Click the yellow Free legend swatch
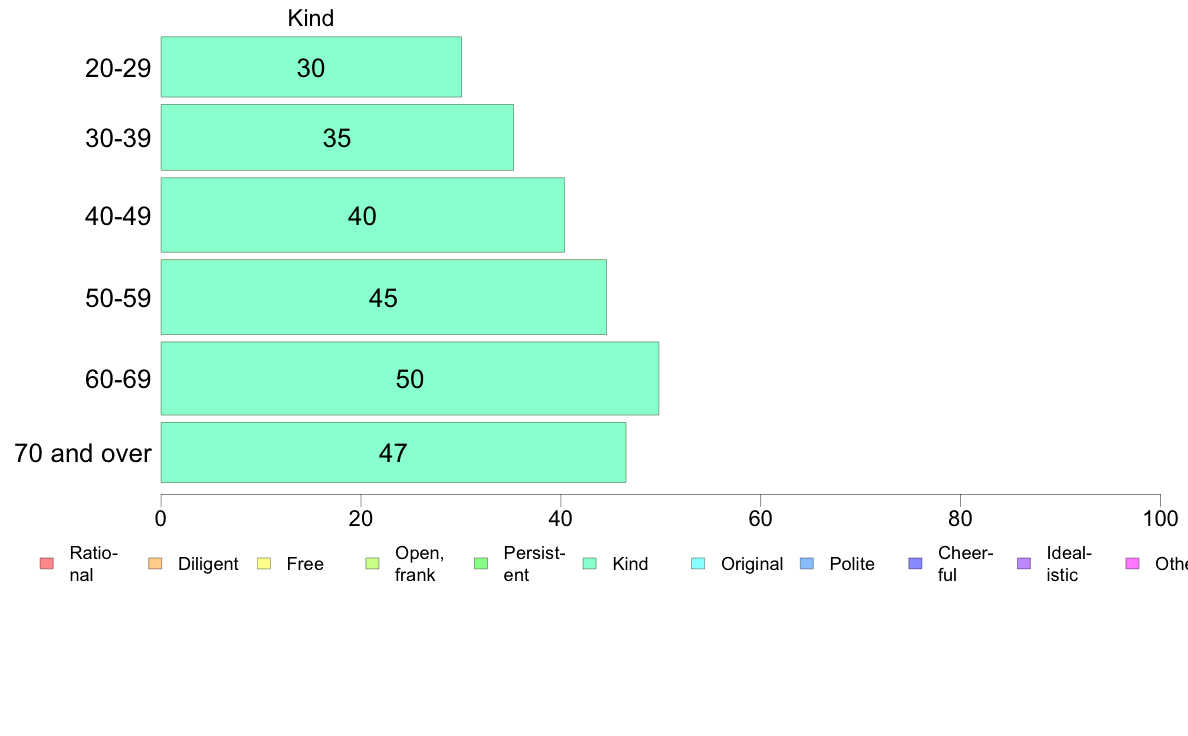 [x=264, y=563]
